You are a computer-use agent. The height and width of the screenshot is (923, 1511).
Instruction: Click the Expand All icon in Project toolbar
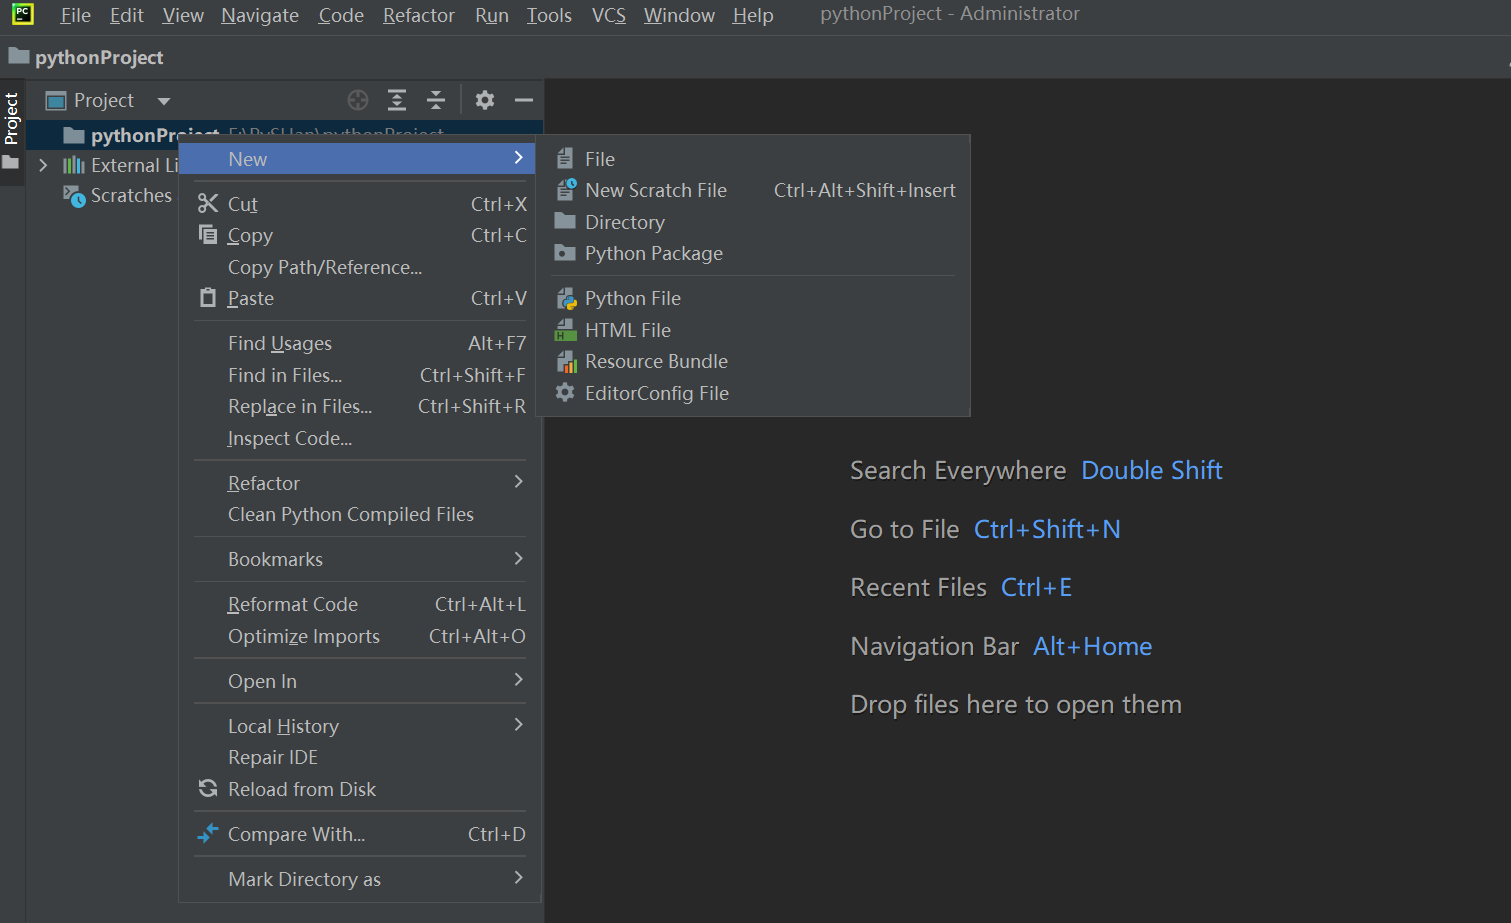[397, 100]
